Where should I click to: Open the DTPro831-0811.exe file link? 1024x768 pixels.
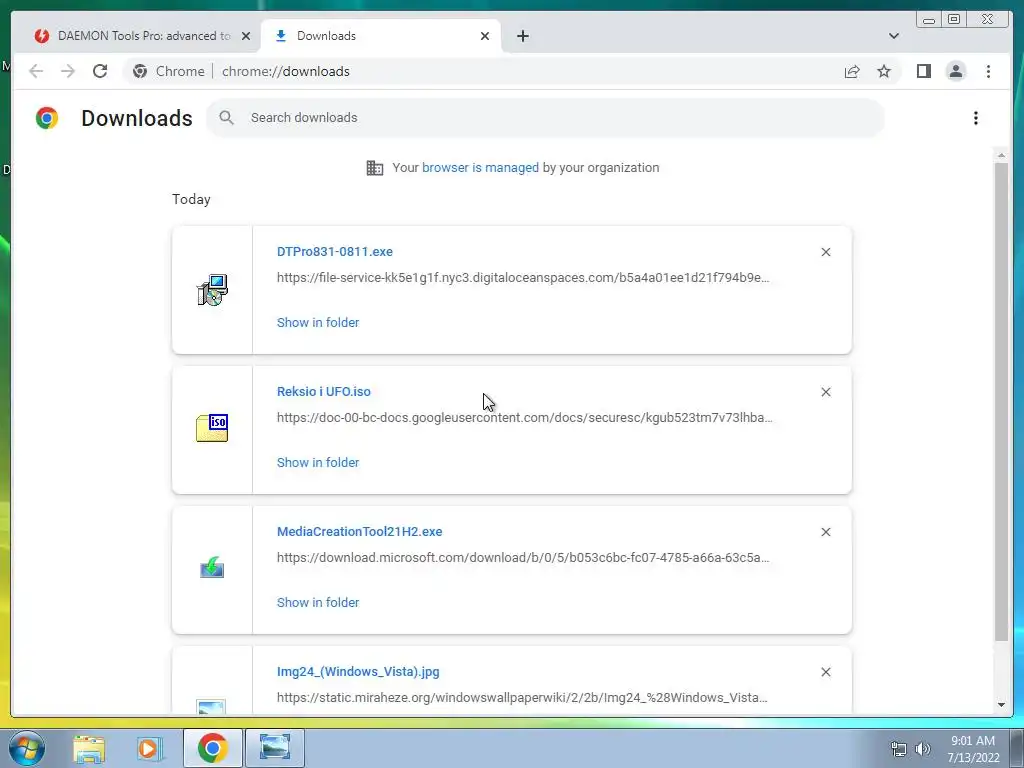pos(334,251)
